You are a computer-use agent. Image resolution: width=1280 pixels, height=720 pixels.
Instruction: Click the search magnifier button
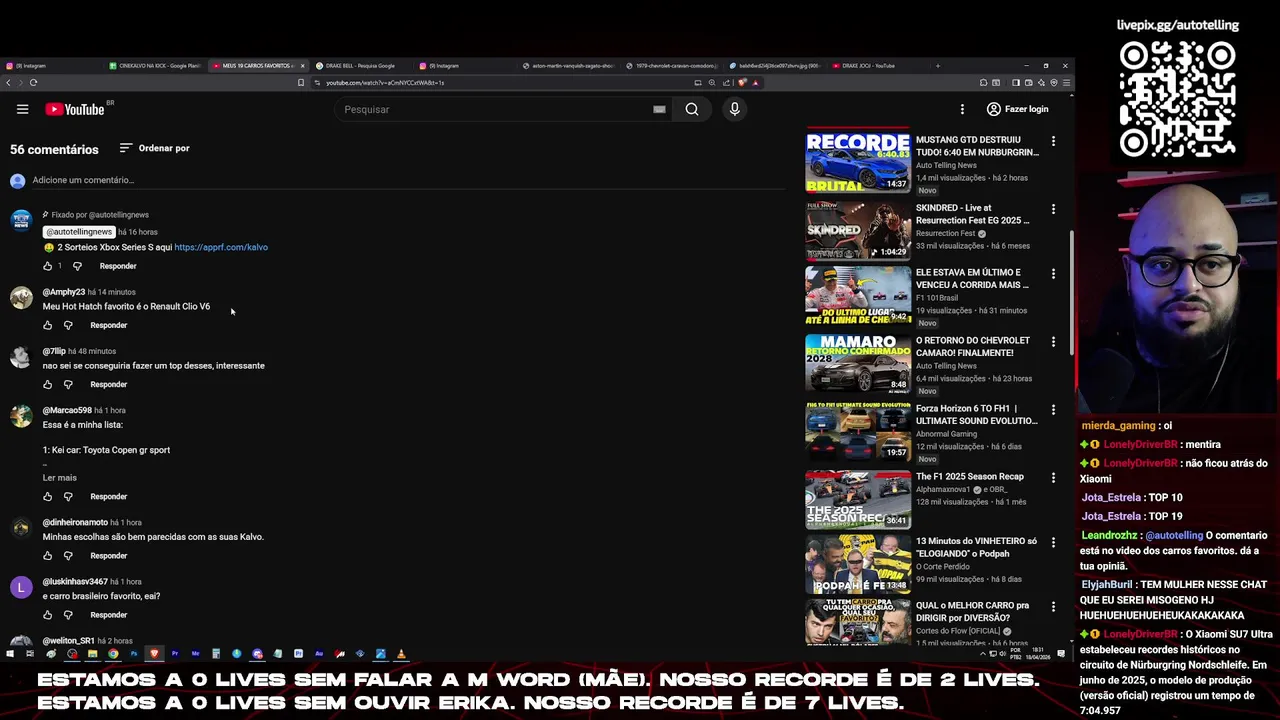pos(692,109)
